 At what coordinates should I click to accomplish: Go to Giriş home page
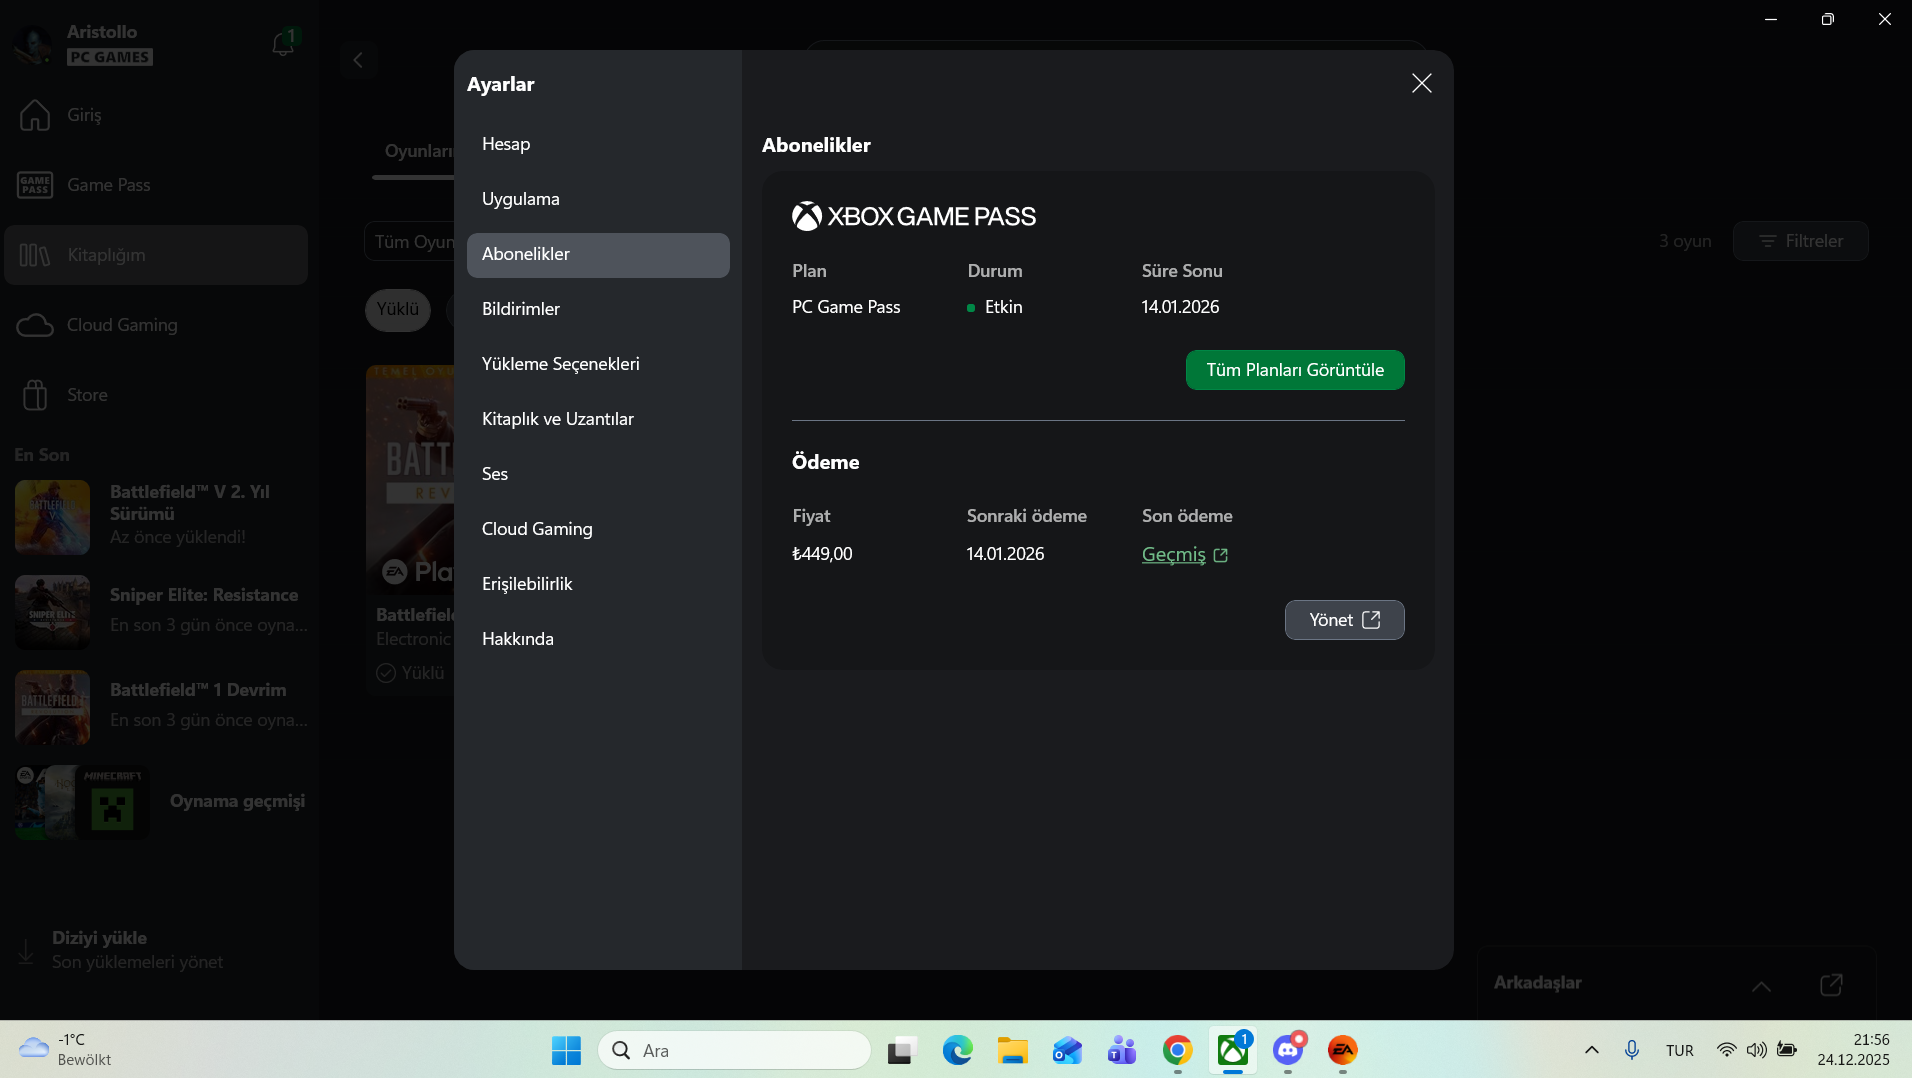coord(155,115)
